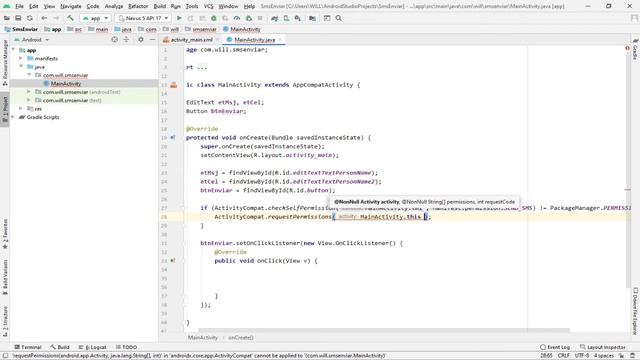The image size is (640, 360).
Task: Click the onCreate() breadcrumb at editor bottom
Action: pyautogui.click(x=241, y=338)
